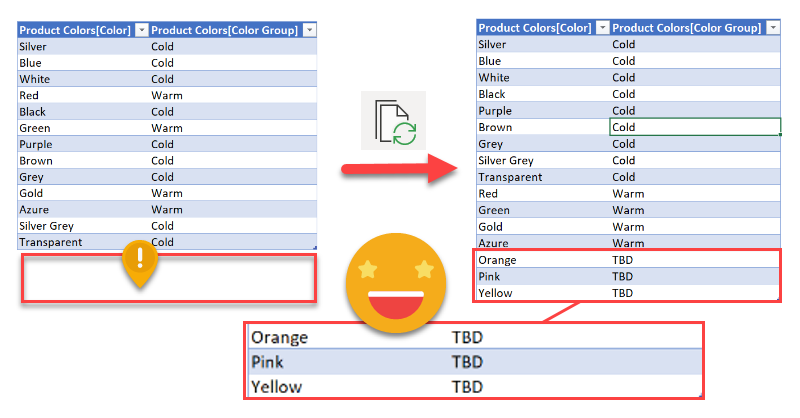Click the Transparent cell in the left table

coord(49,242)
